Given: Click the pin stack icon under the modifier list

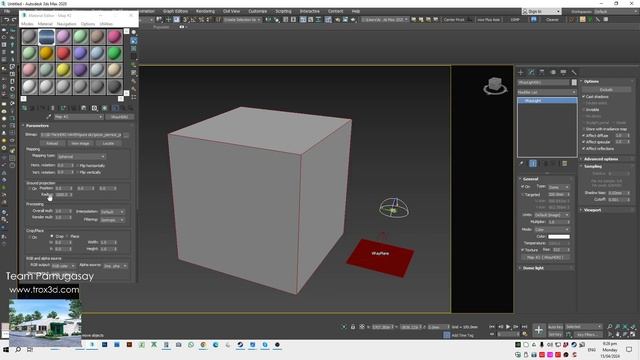Looking at the screenshot, I should pos(522,163).
